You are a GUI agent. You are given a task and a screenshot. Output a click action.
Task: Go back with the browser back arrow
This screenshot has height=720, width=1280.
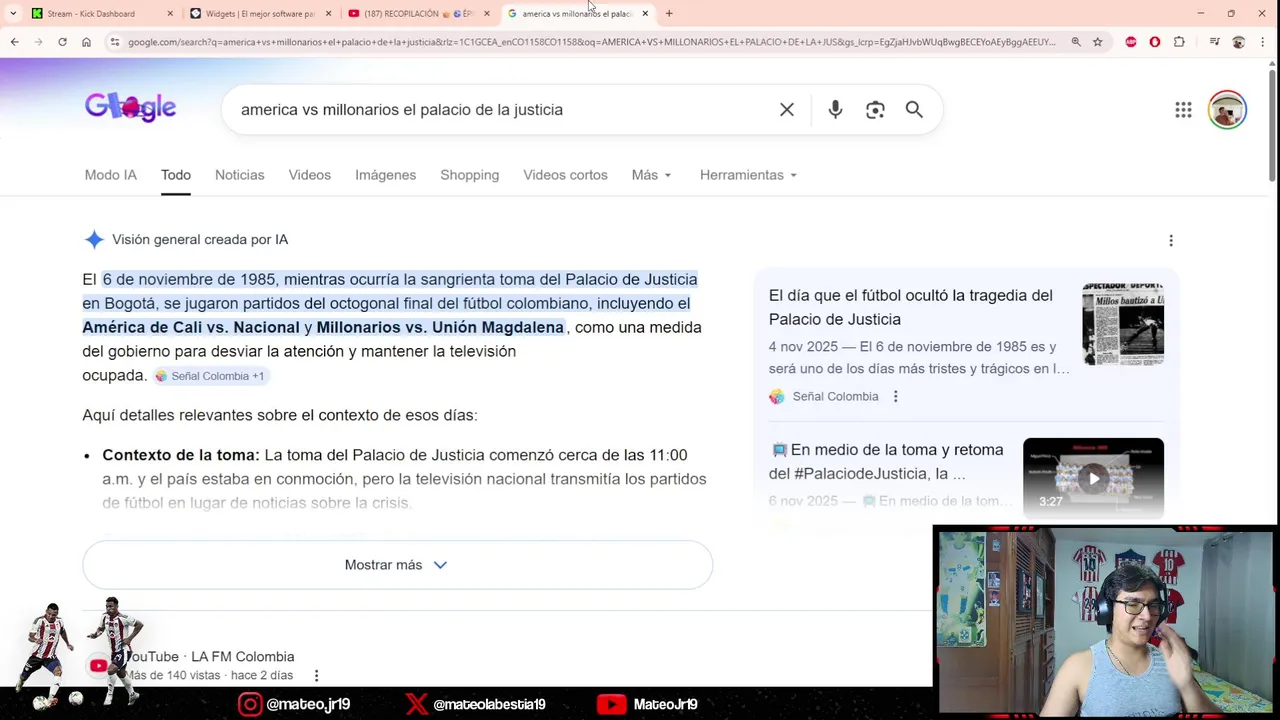(14, 42)
